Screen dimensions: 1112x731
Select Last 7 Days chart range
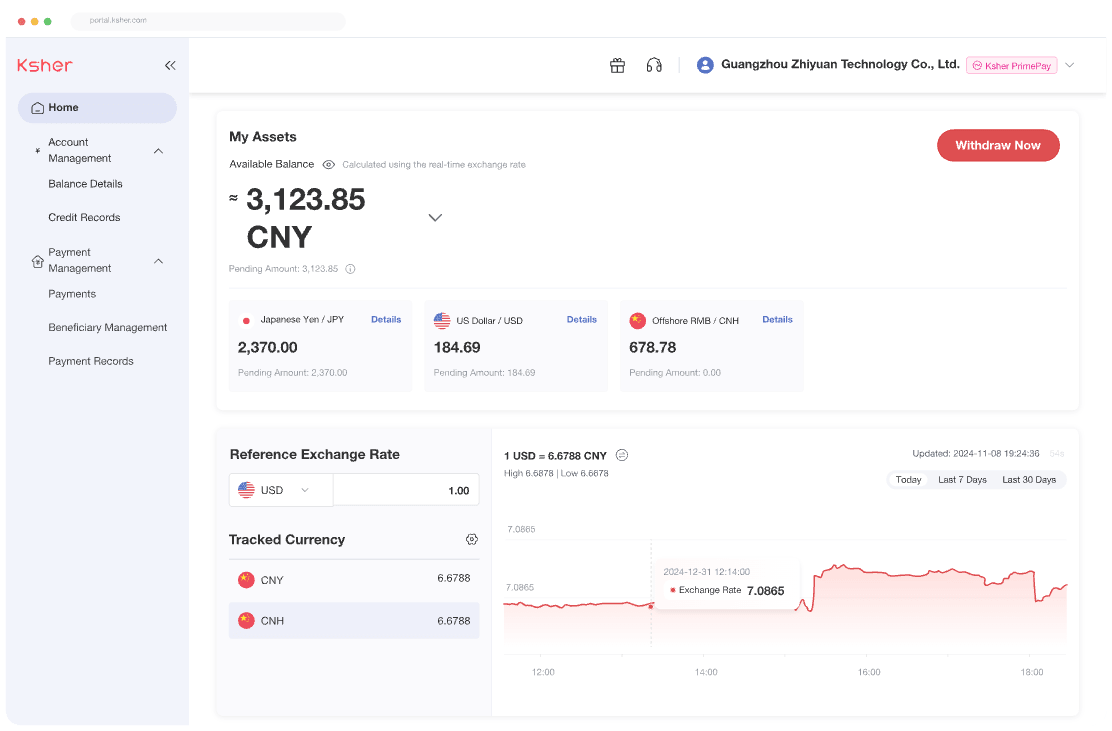[x=962, y=480]
